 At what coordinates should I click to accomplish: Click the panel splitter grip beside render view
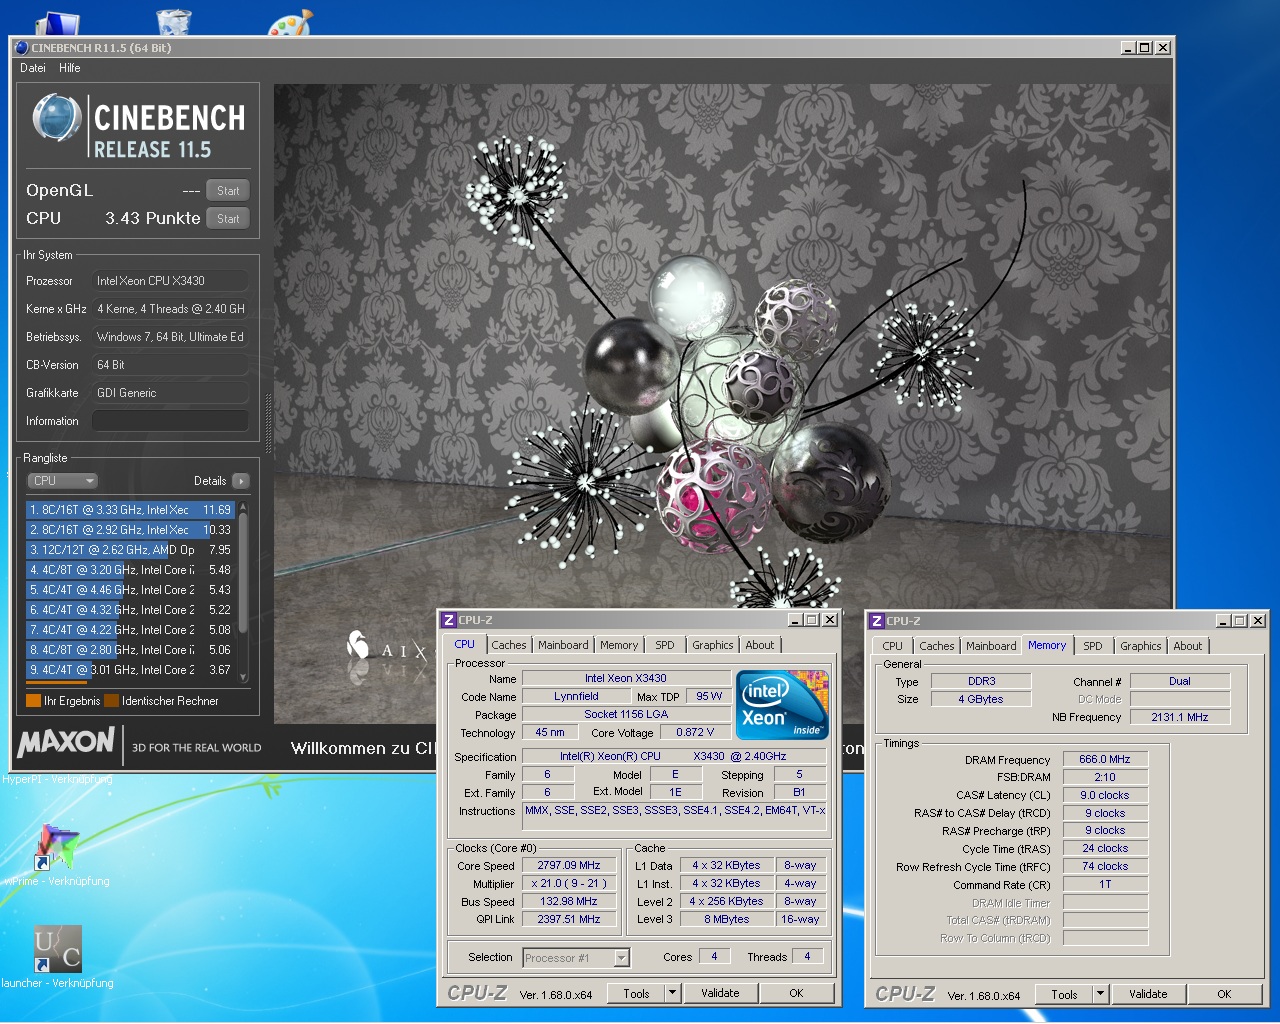(268, 424)
